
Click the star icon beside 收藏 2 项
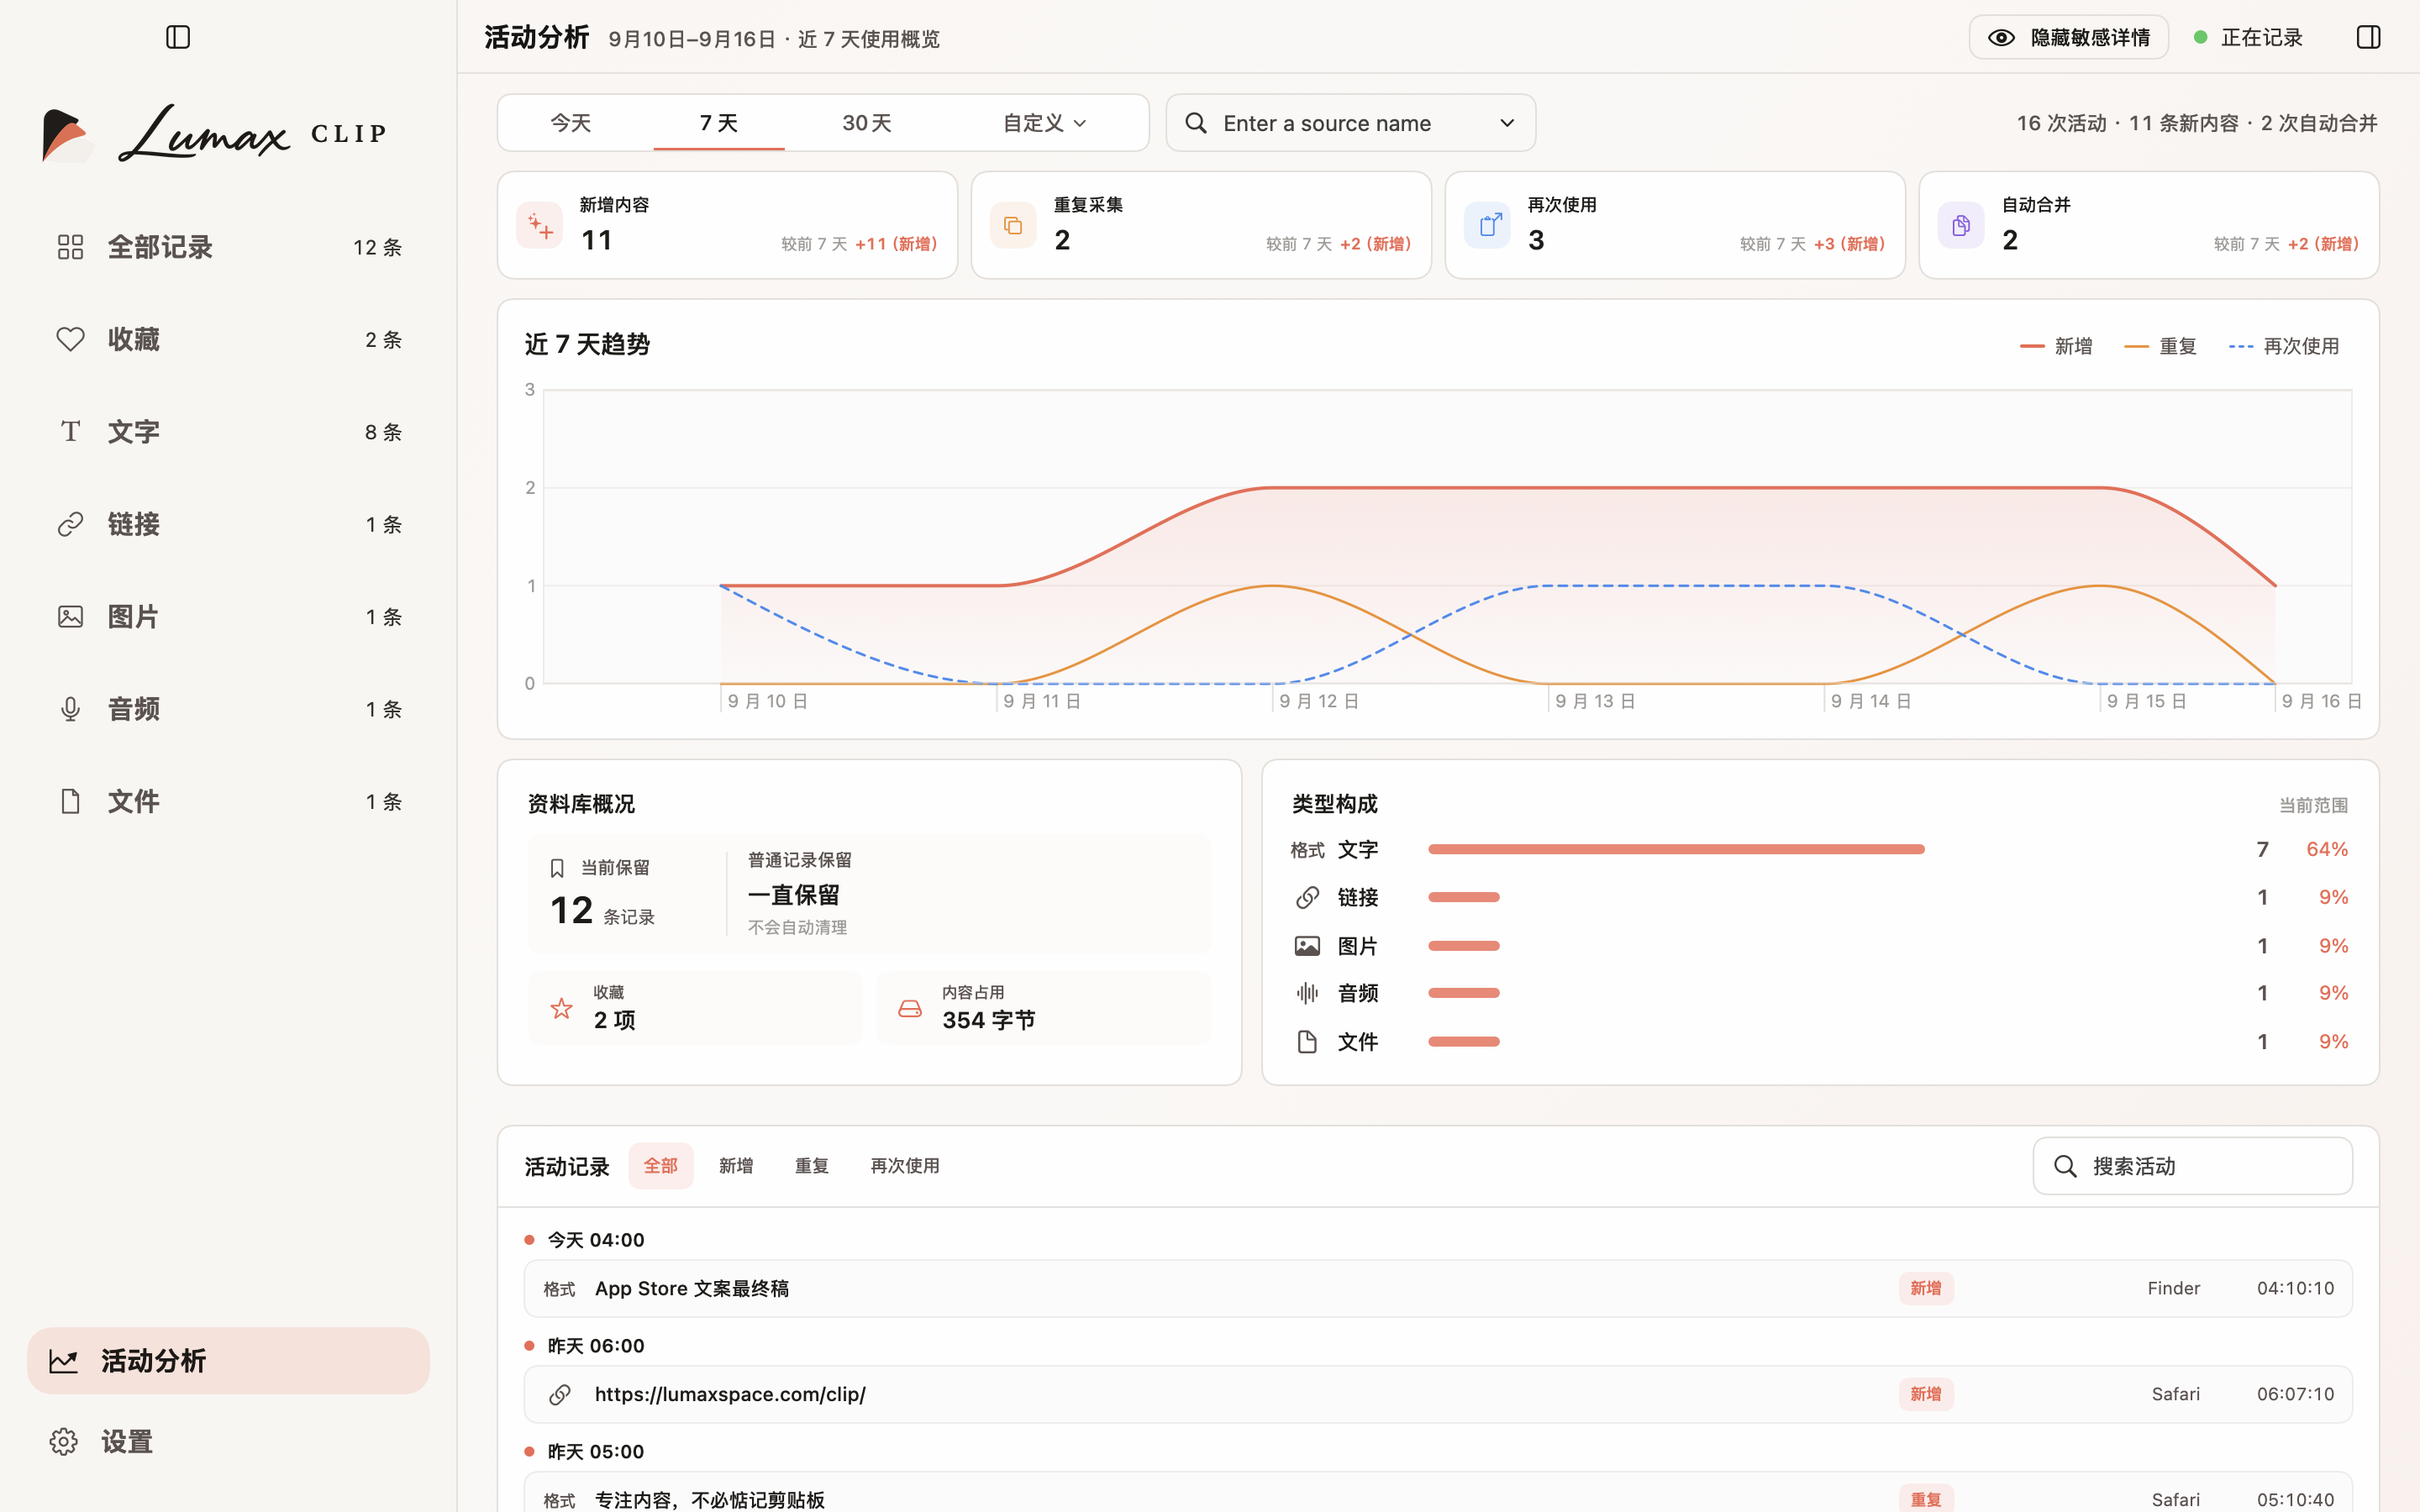[x=562, y=1008]
